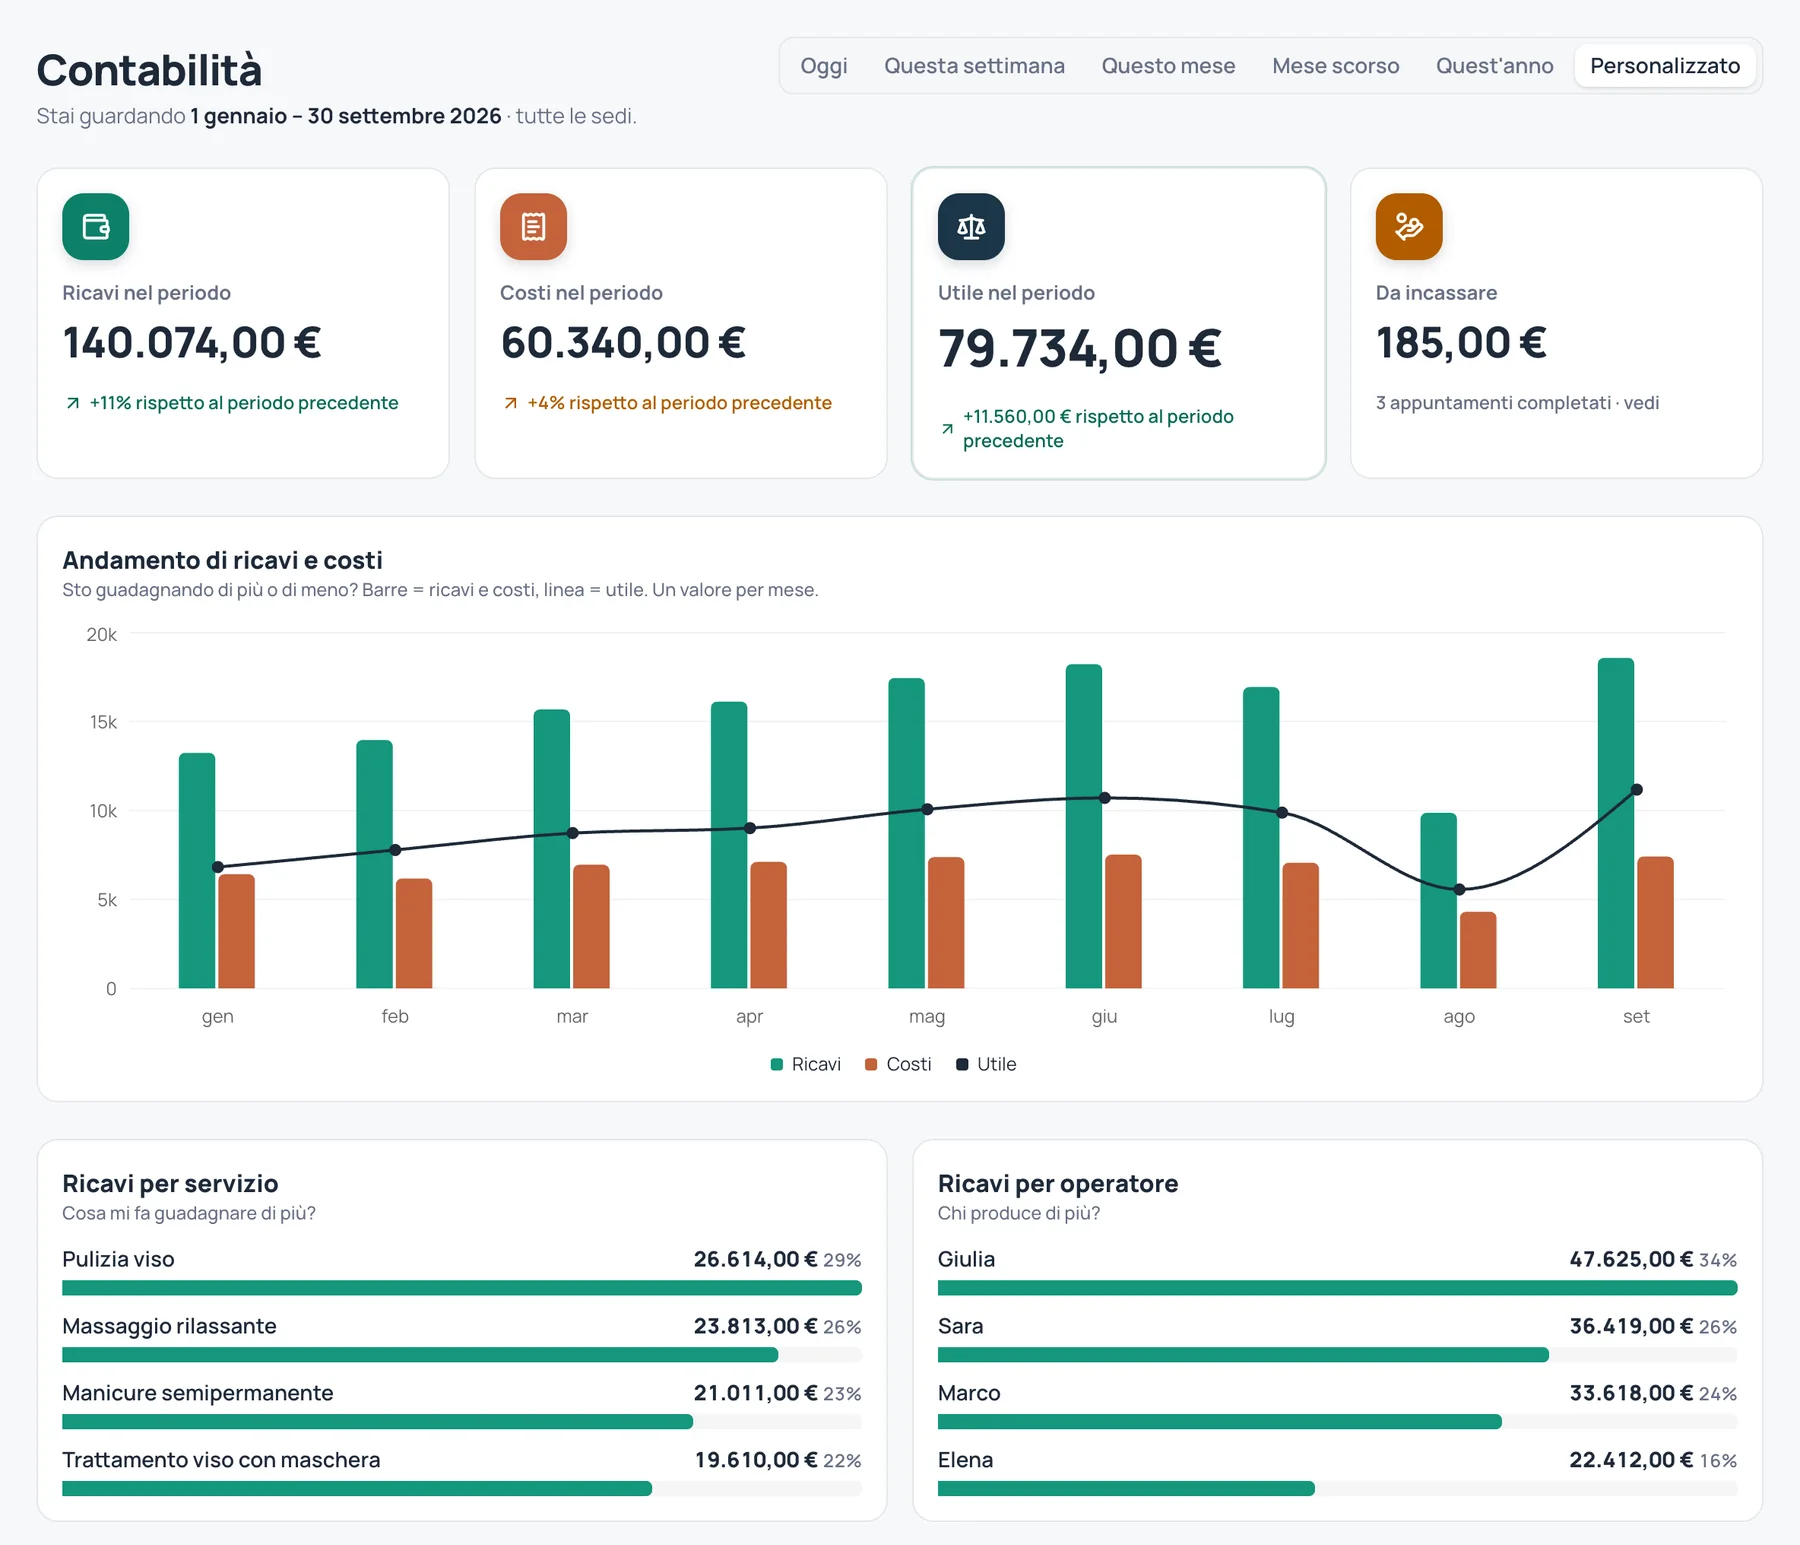This screenshot has height=1545, width=1800.
Task: Click the Massaggio rilassante progress bar
Action: 462,1355
